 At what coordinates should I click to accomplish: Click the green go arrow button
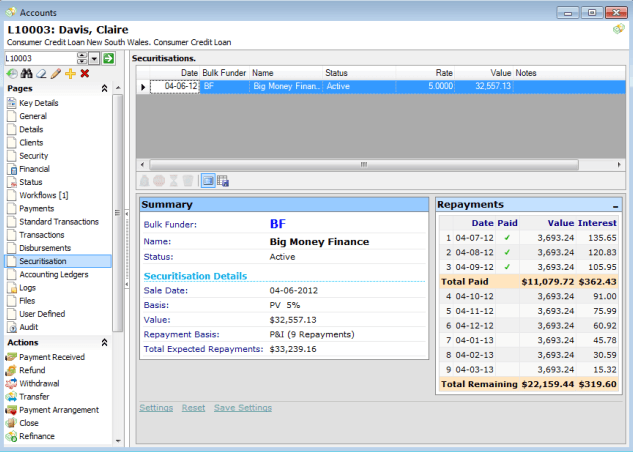click(108, 59)
